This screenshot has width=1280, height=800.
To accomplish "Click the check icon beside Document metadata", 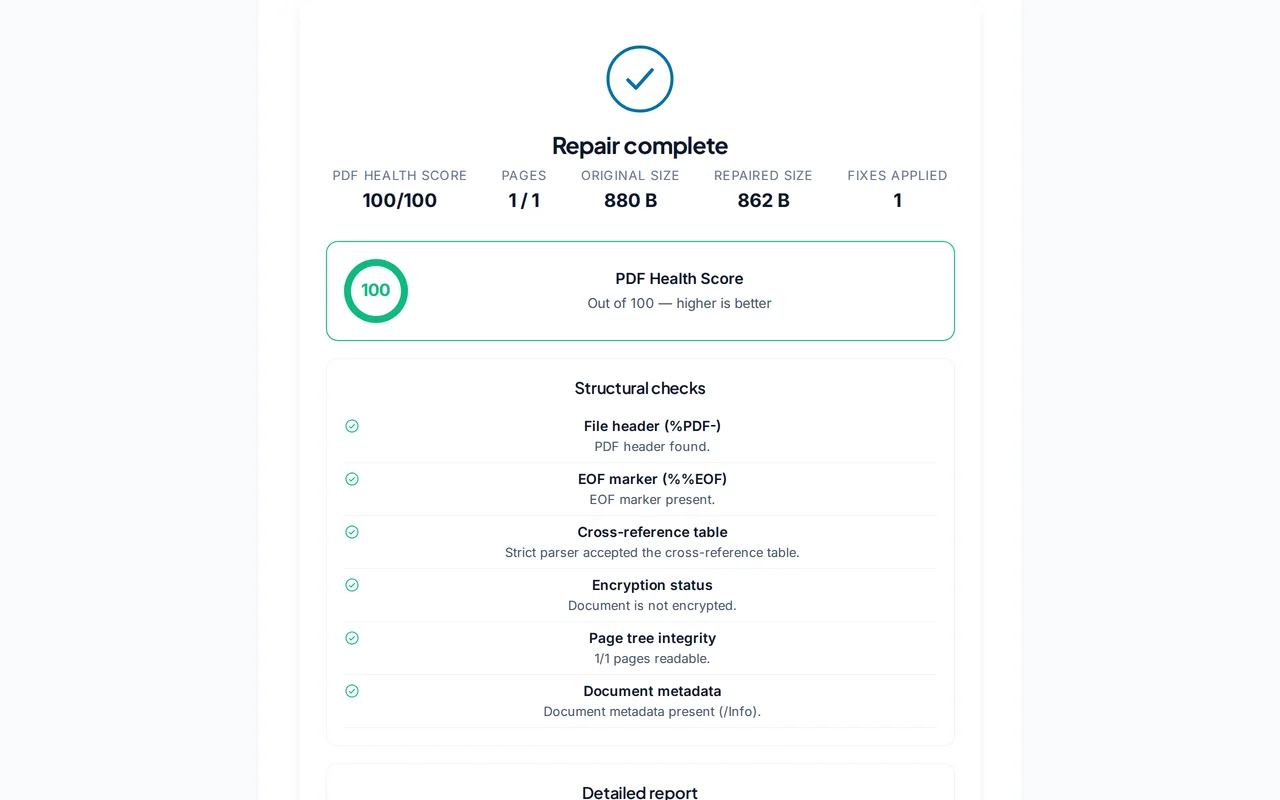I will [x=352, y=691].
